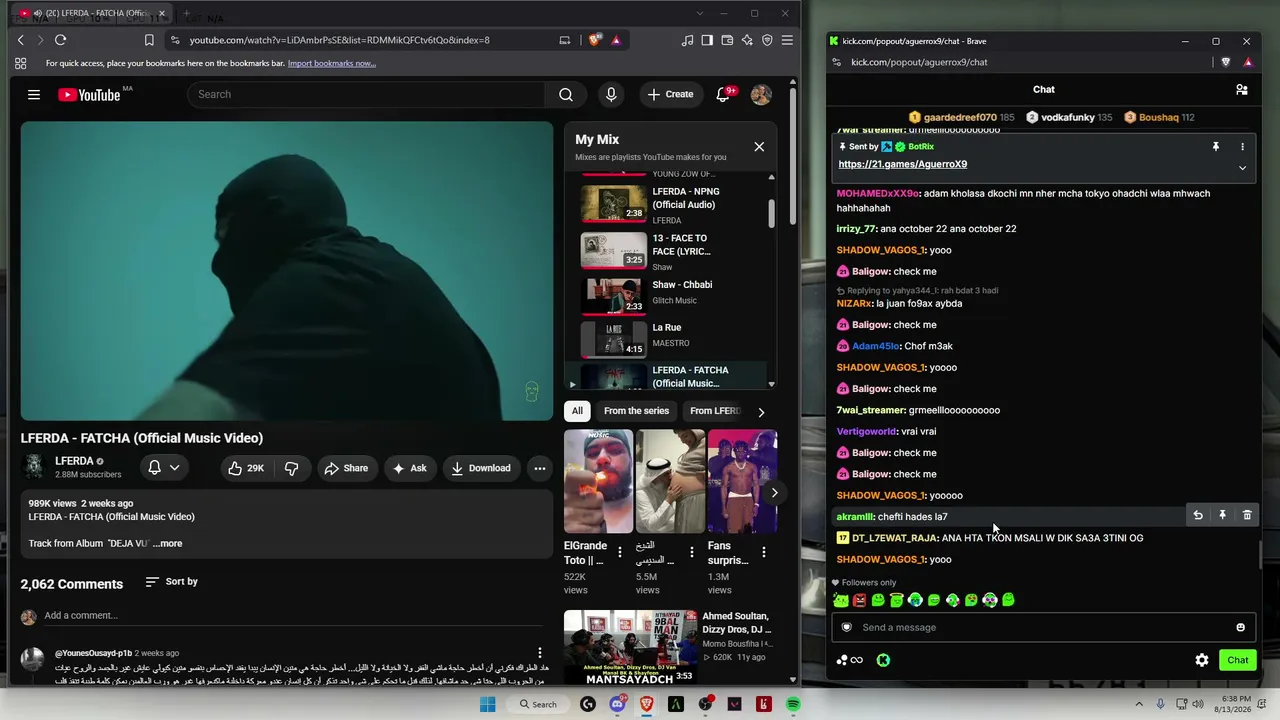Delete akramlll's chat message
The height and width of the screenshot is (720, 1280).
tap(1247, 515)
